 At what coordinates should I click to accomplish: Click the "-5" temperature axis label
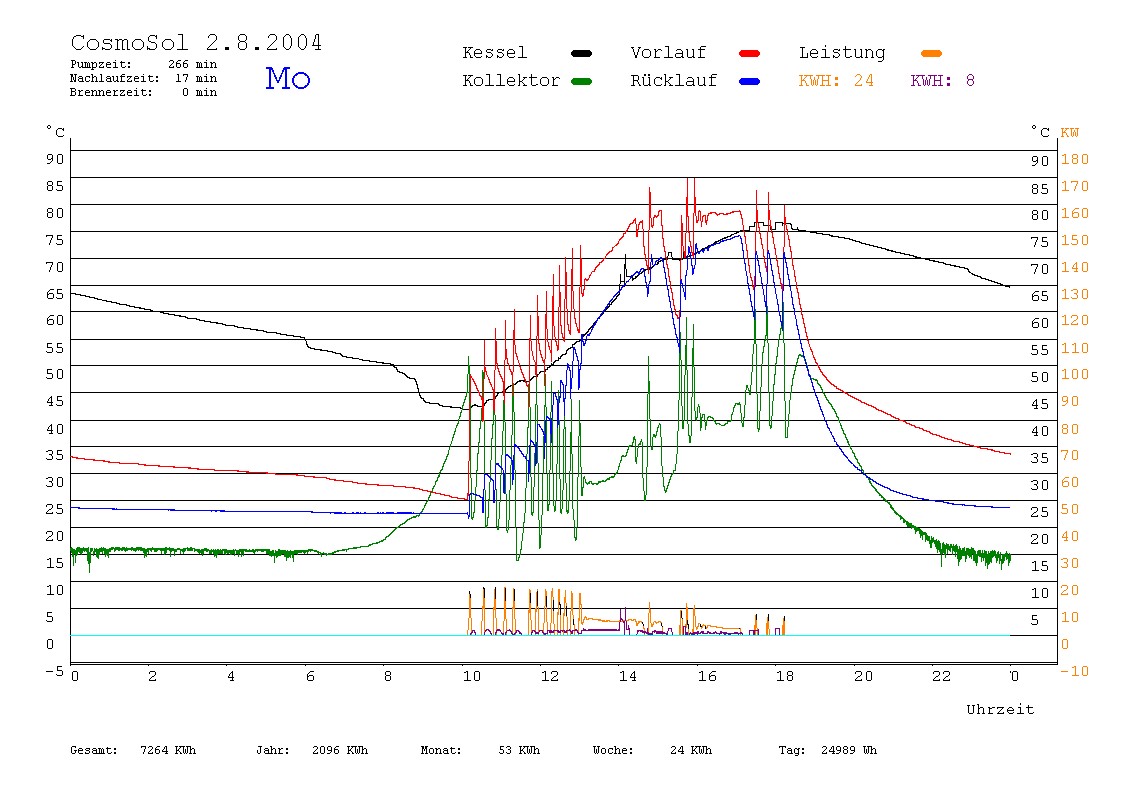[x=54, y=671]
